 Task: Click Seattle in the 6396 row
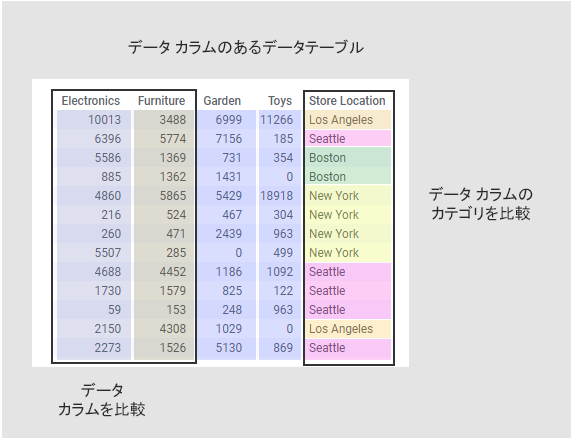tap(327, 139)
